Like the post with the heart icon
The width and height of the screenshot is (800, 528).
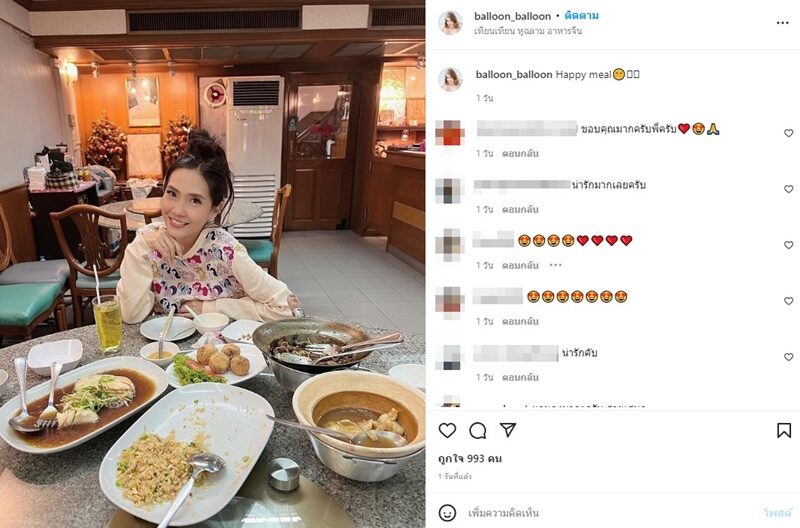[x=447, y=431]
